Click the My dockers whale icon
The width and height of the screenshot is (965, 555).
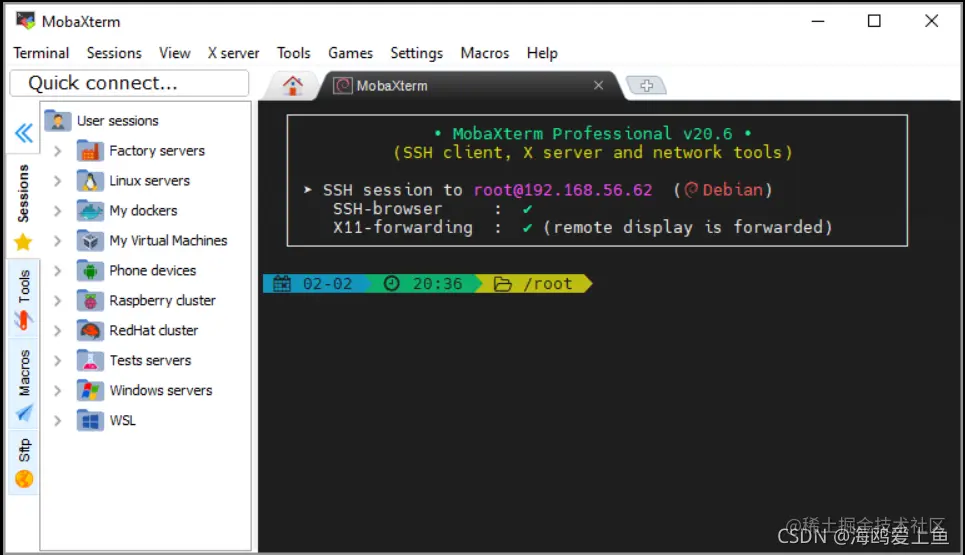click(x=90, y=210)
